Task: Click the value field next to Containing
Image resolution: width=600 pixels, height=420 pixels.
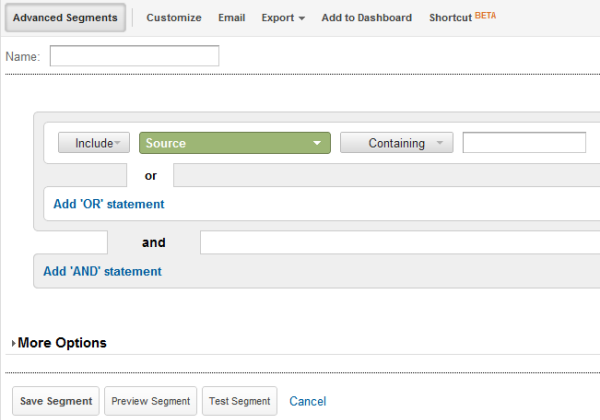Action: (523, 143)
